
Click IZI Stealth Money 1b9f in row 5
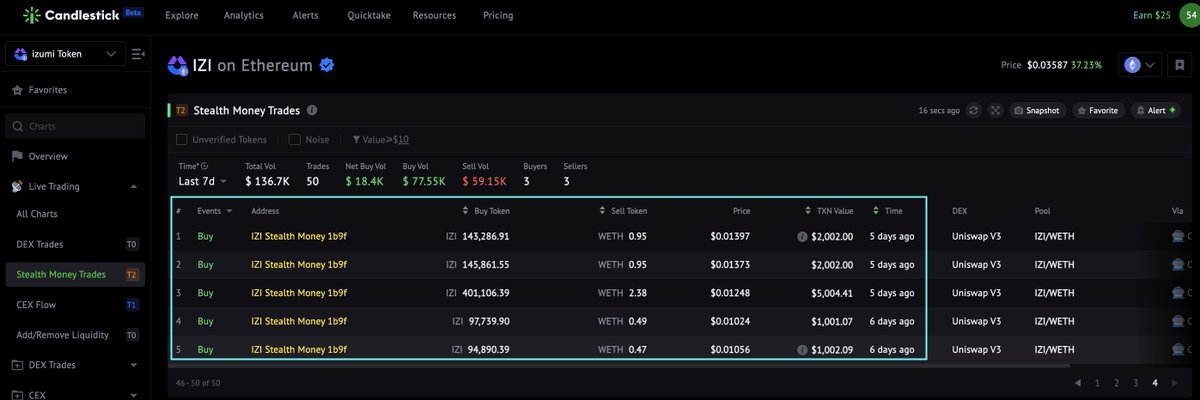(x=299, y=350)
